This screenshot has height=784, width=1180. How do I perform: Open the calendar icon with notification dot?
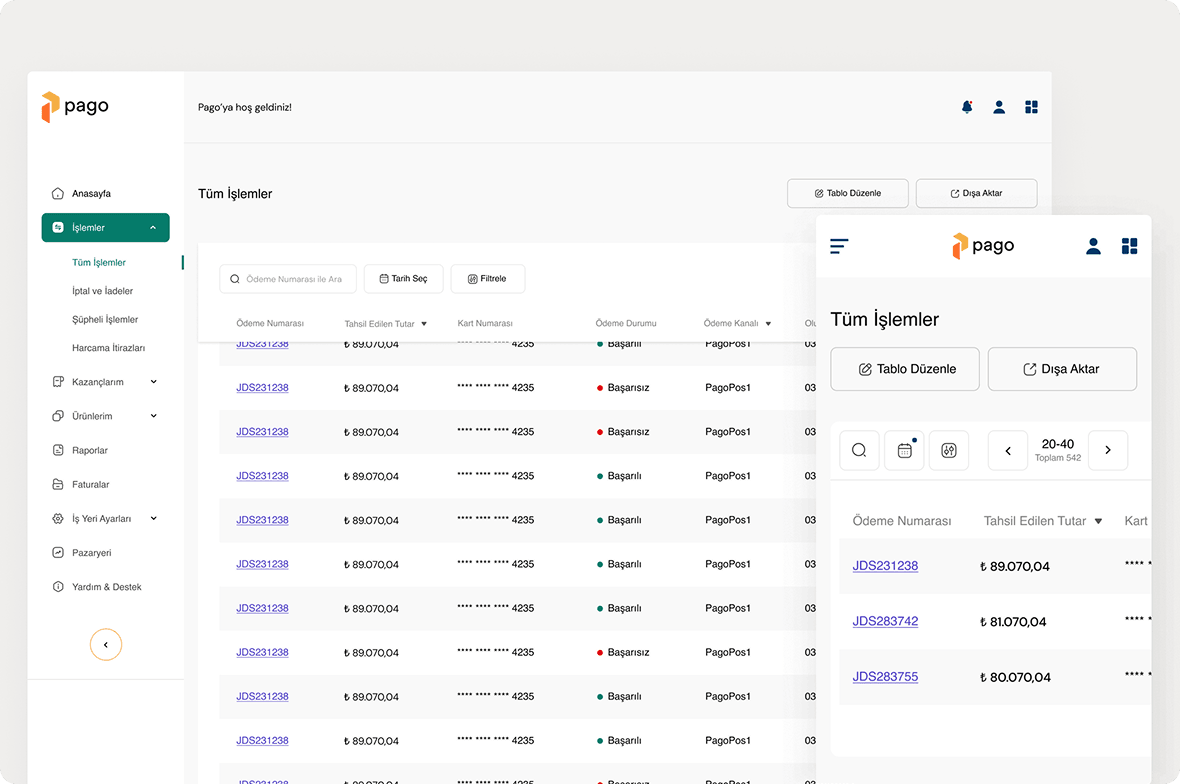(904, 450)
